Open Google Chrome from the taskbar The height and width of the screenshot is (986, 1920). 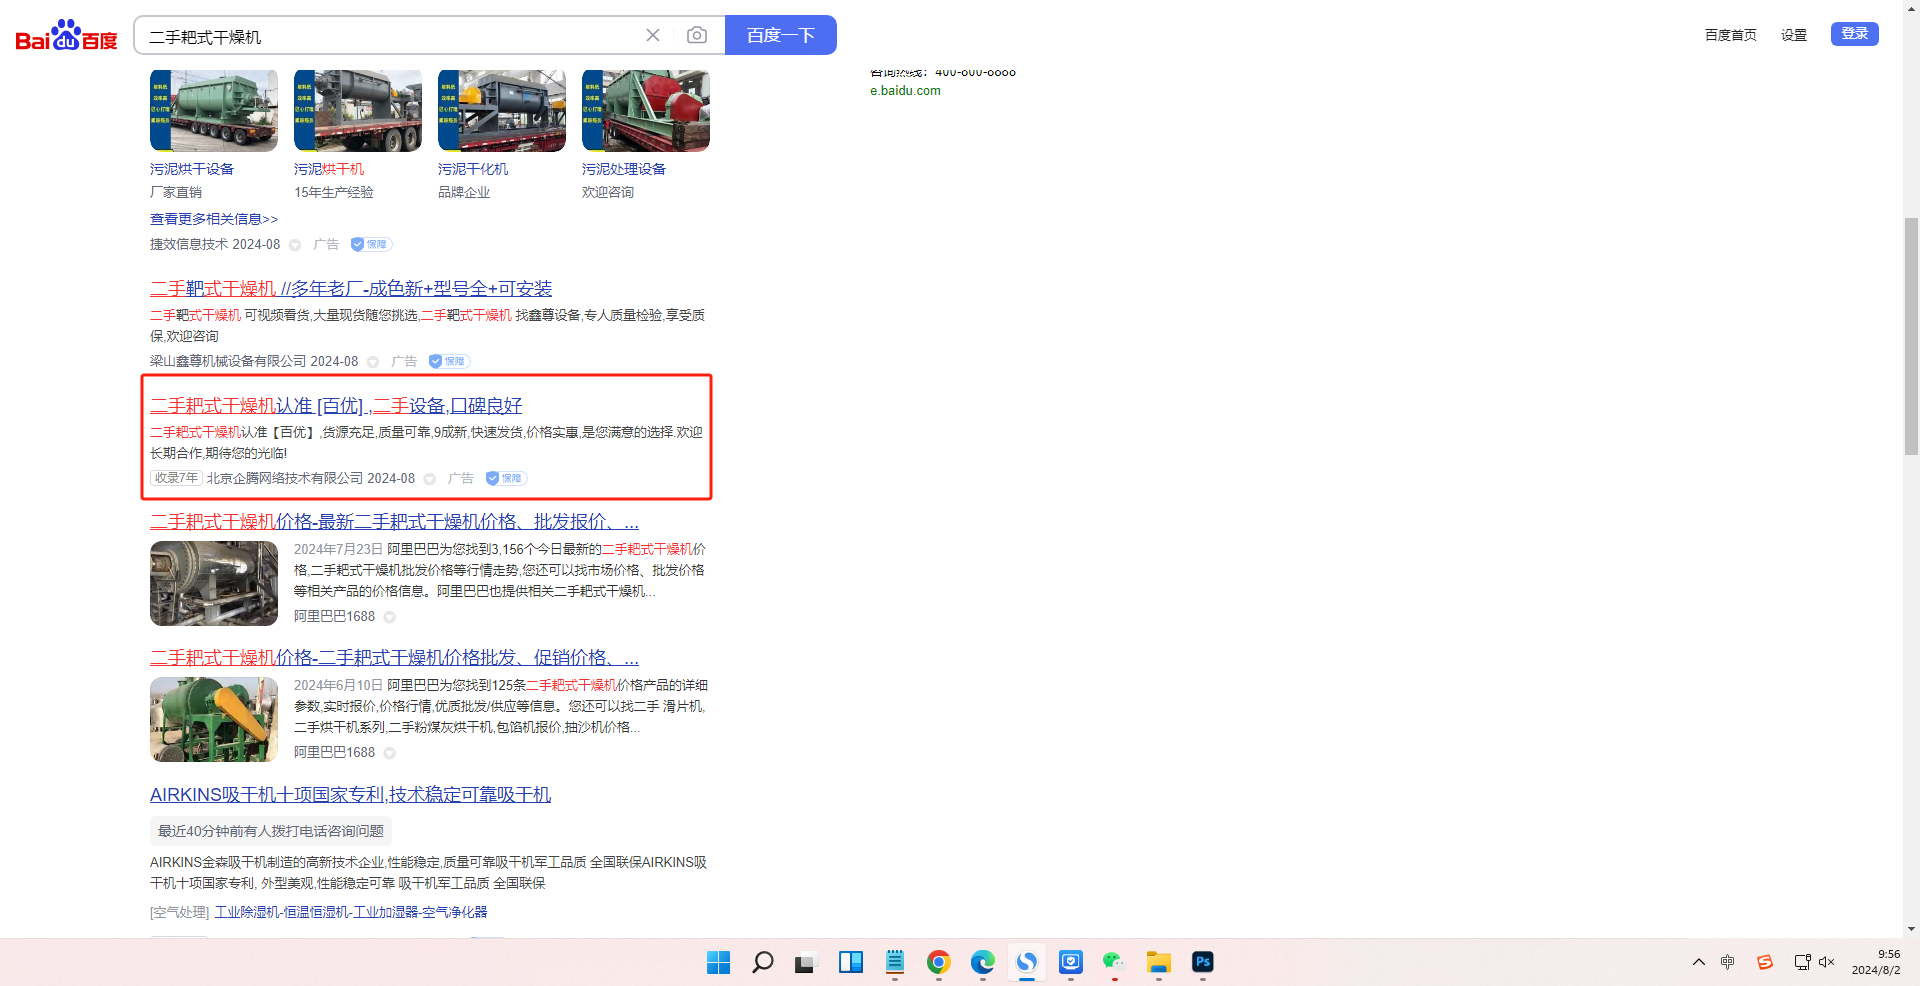(938, 962)
